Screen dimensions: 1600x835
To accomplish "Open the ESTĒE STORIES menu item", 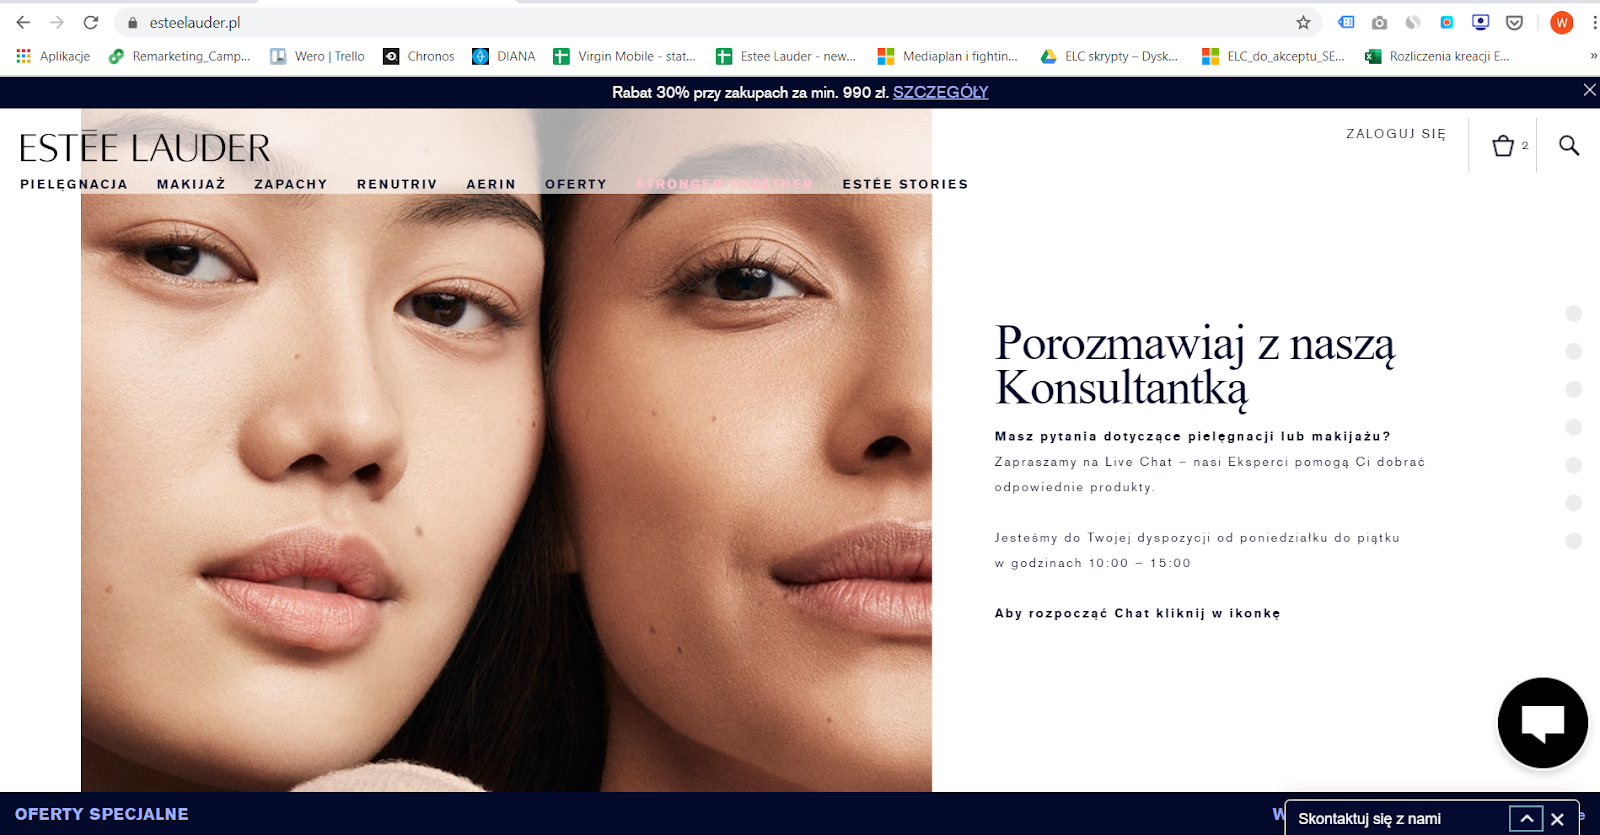I will coord(905,184).
